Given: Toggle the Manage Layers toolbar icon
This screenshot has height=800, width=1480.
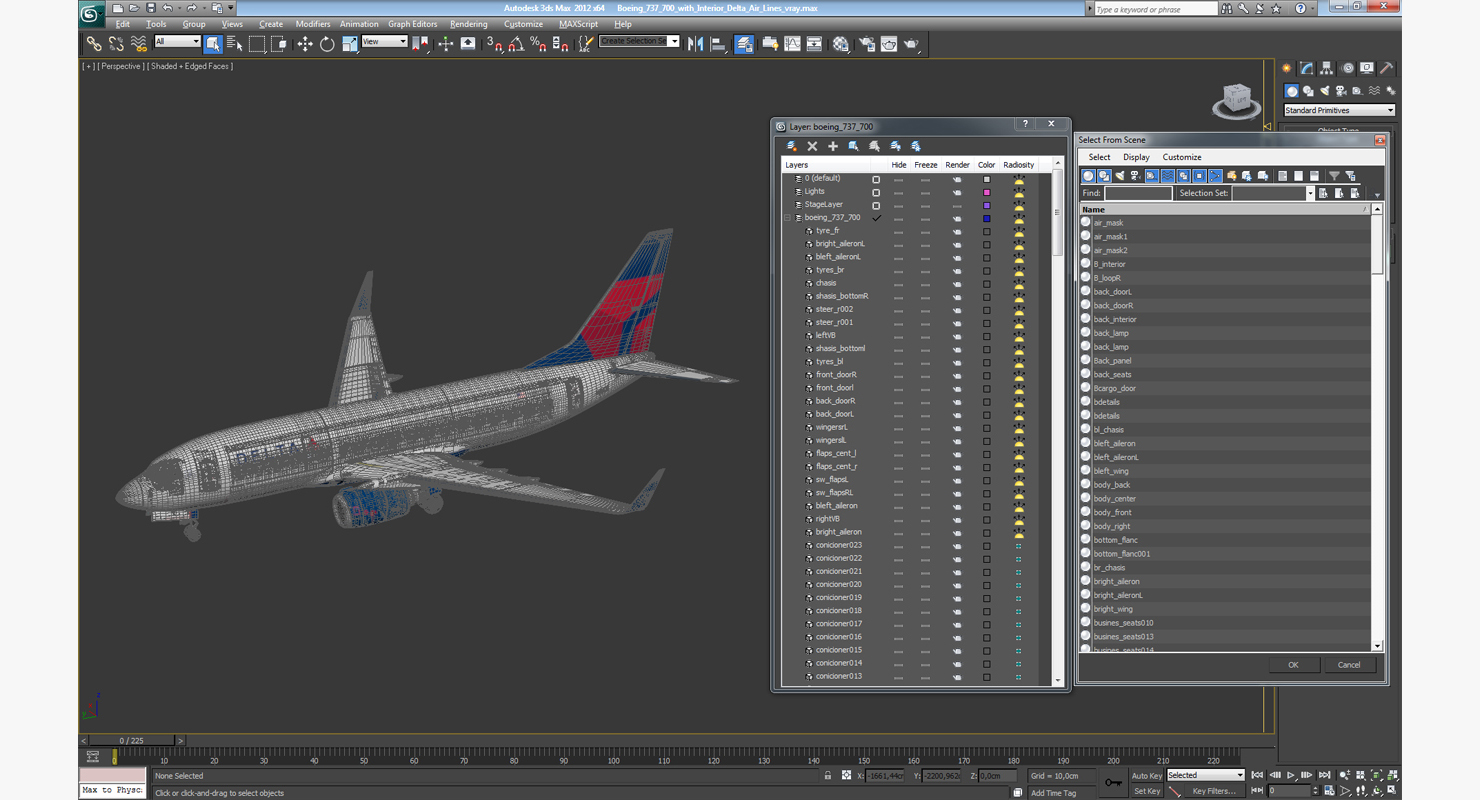Looking at the screenshot, I should coord(744,44).
